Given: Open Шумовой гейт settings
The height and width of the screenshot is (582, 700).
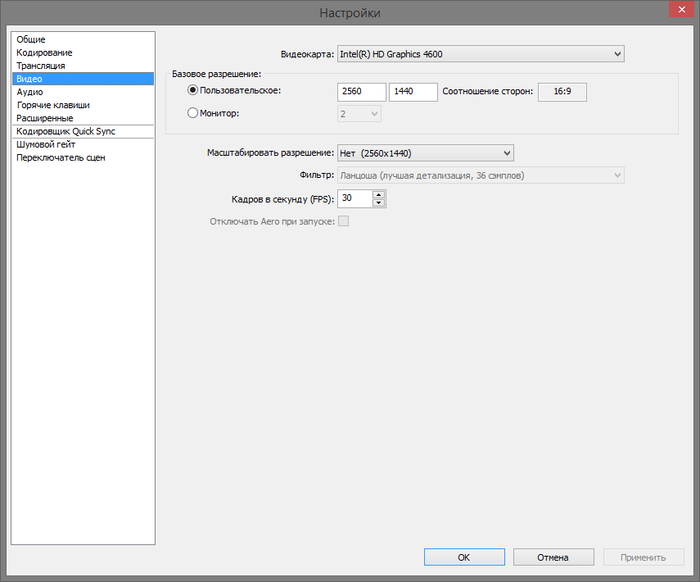Looking at the screenshot, I should [x=46, y=144].
